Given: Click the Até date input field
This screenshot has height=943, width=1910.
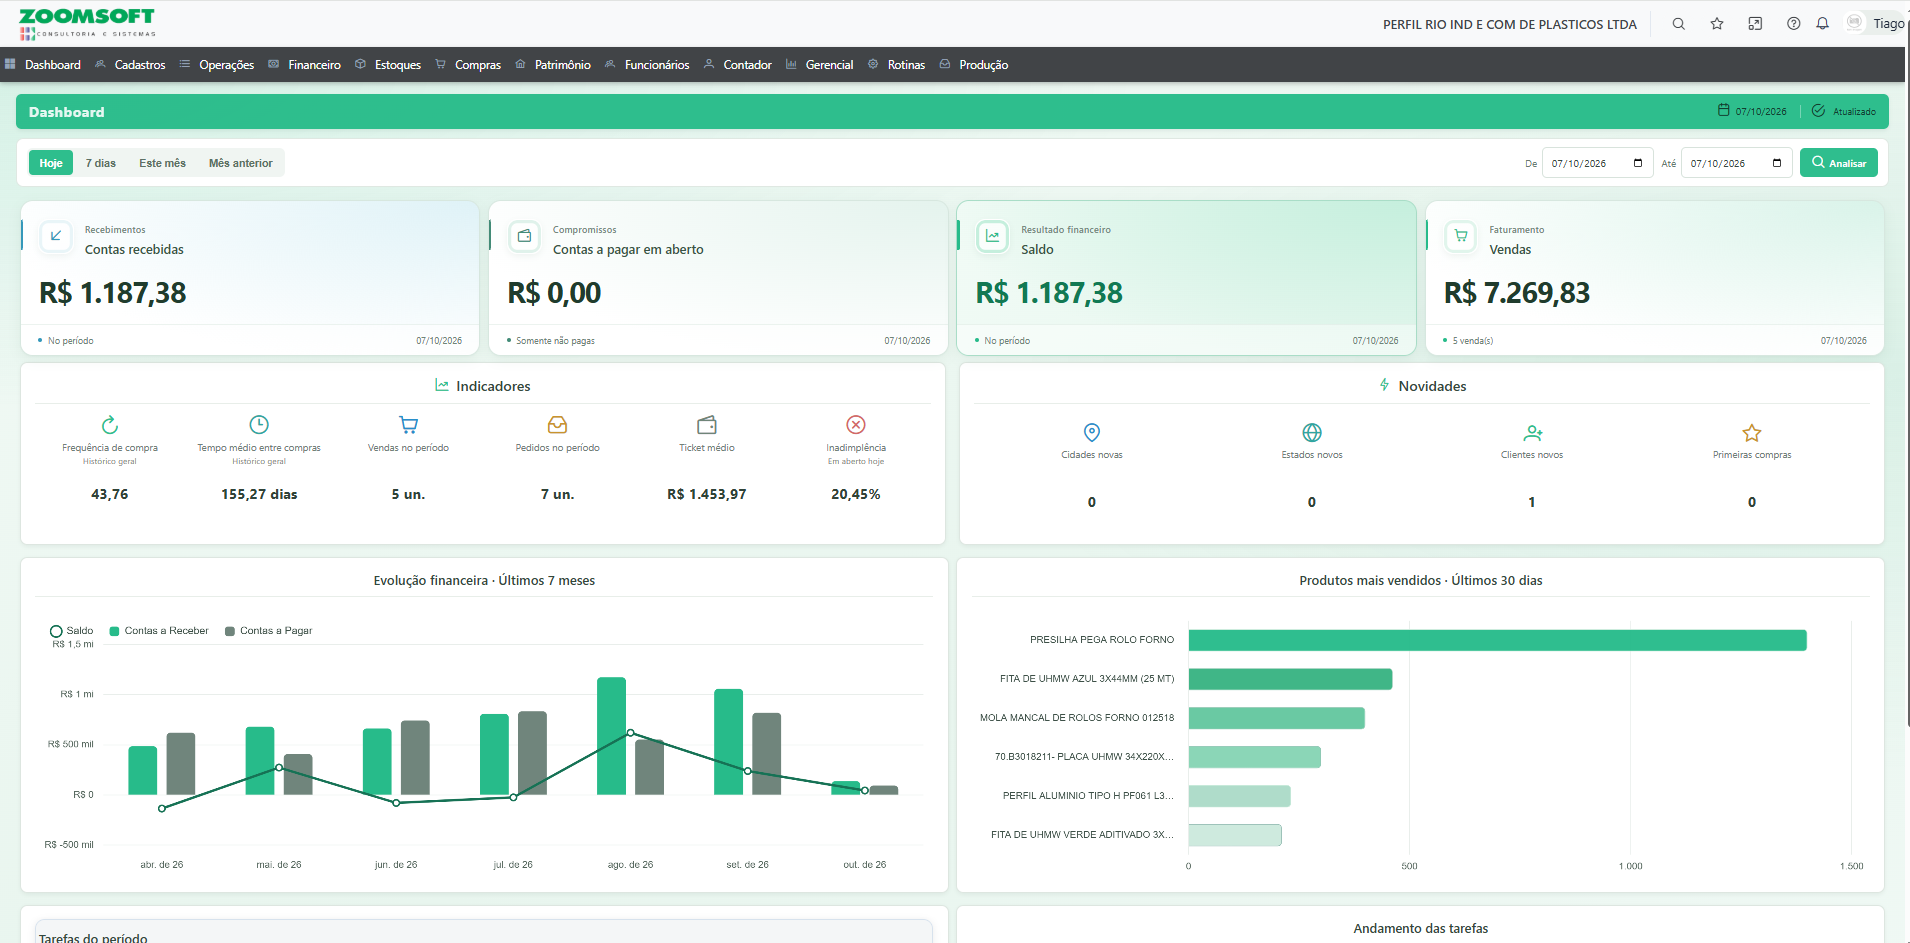Looking at the screenshot, I should pyautogui.click(x=1737, y=163).
